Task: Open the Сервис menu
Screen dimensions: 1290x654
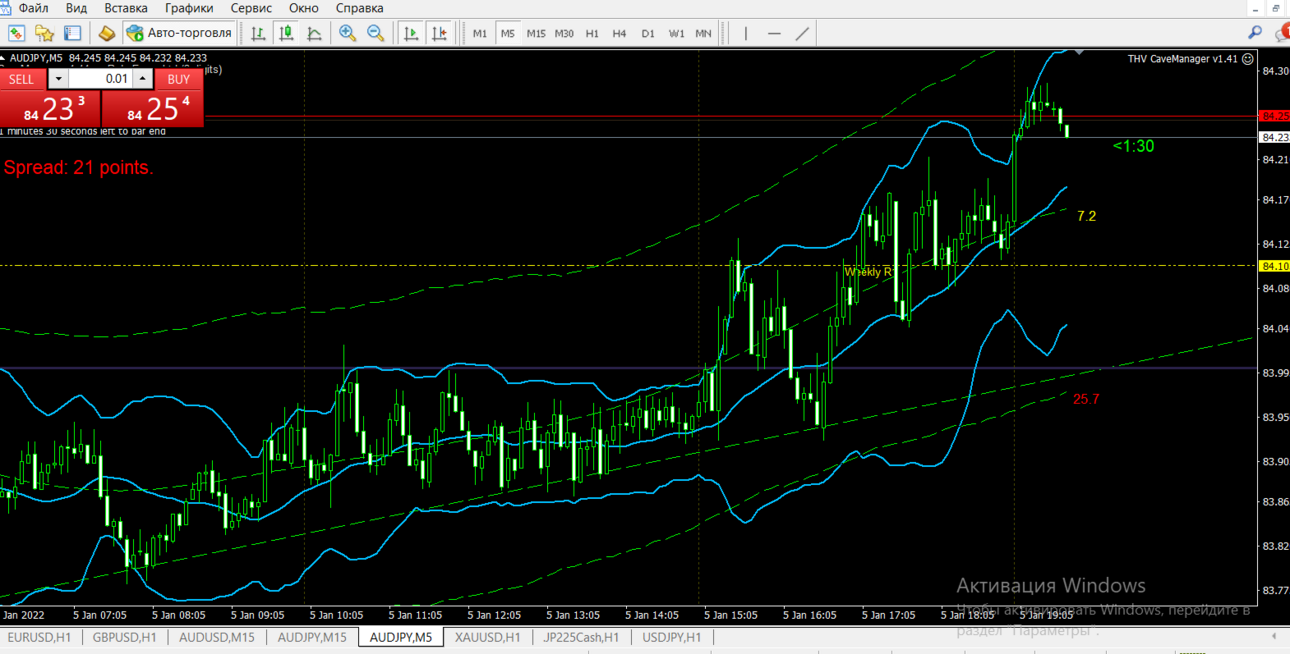Action: pyautogui.click(x=252, y=8)
